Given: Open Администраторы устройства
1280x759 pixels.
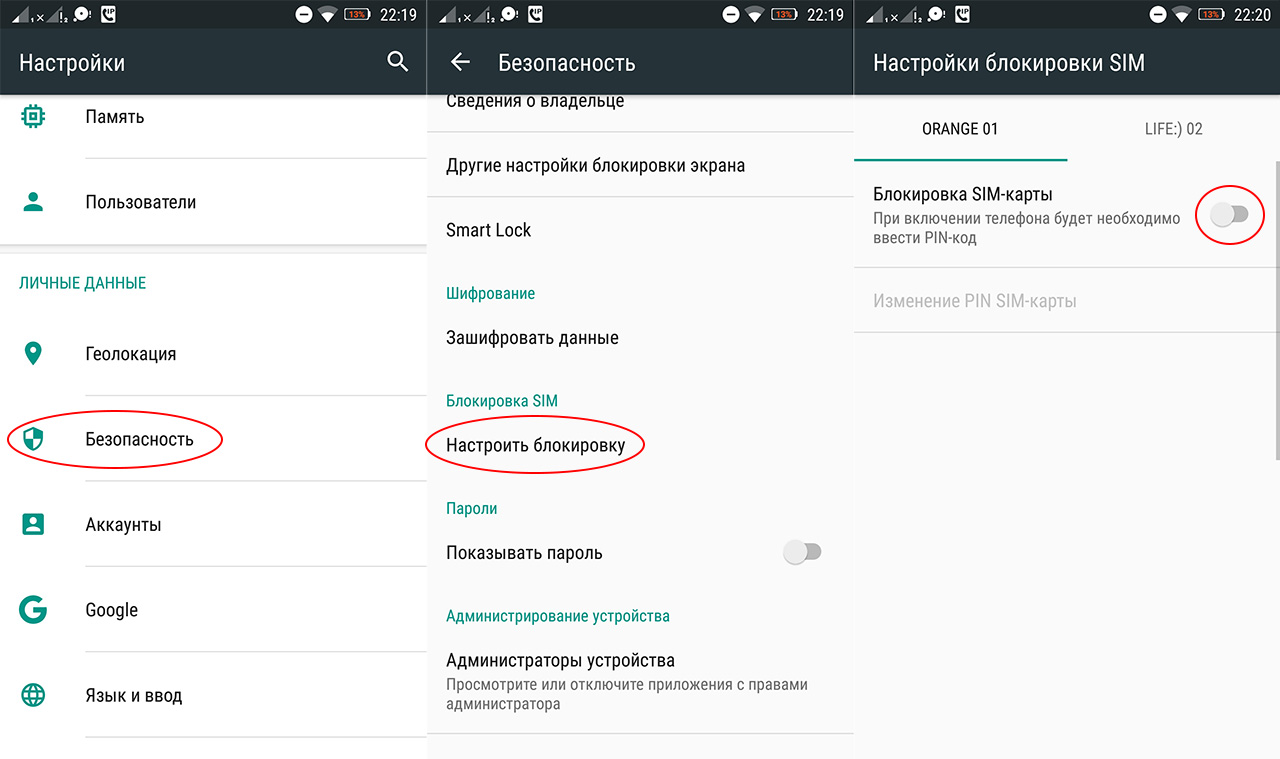Looking at the screenshot, I should pos(560,660).
